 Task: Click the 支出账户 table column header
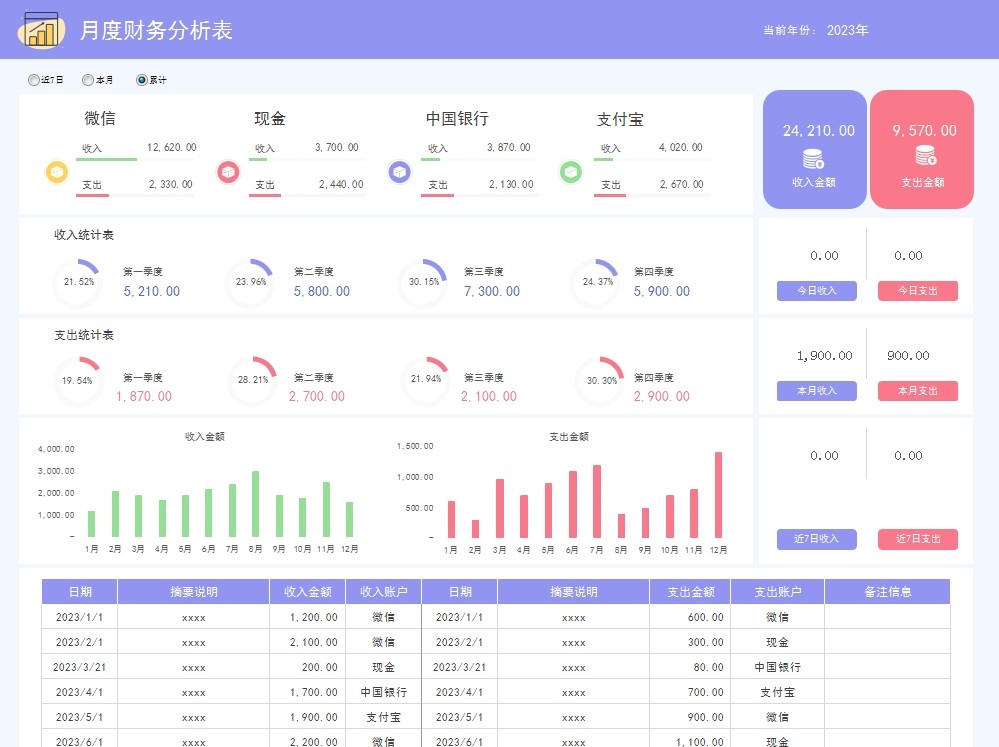tap(778, 591)
